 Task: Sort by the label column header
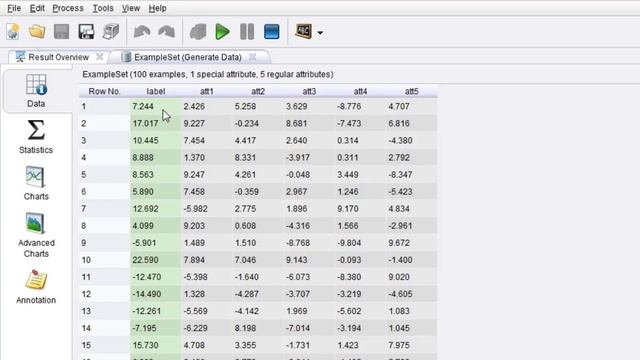click(x=156, y=91)
